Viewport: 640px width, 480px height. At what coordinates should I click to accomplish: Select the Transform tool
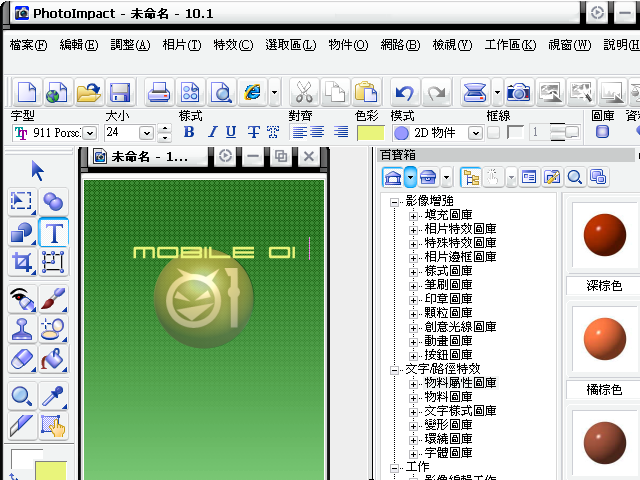click(53, 262)
